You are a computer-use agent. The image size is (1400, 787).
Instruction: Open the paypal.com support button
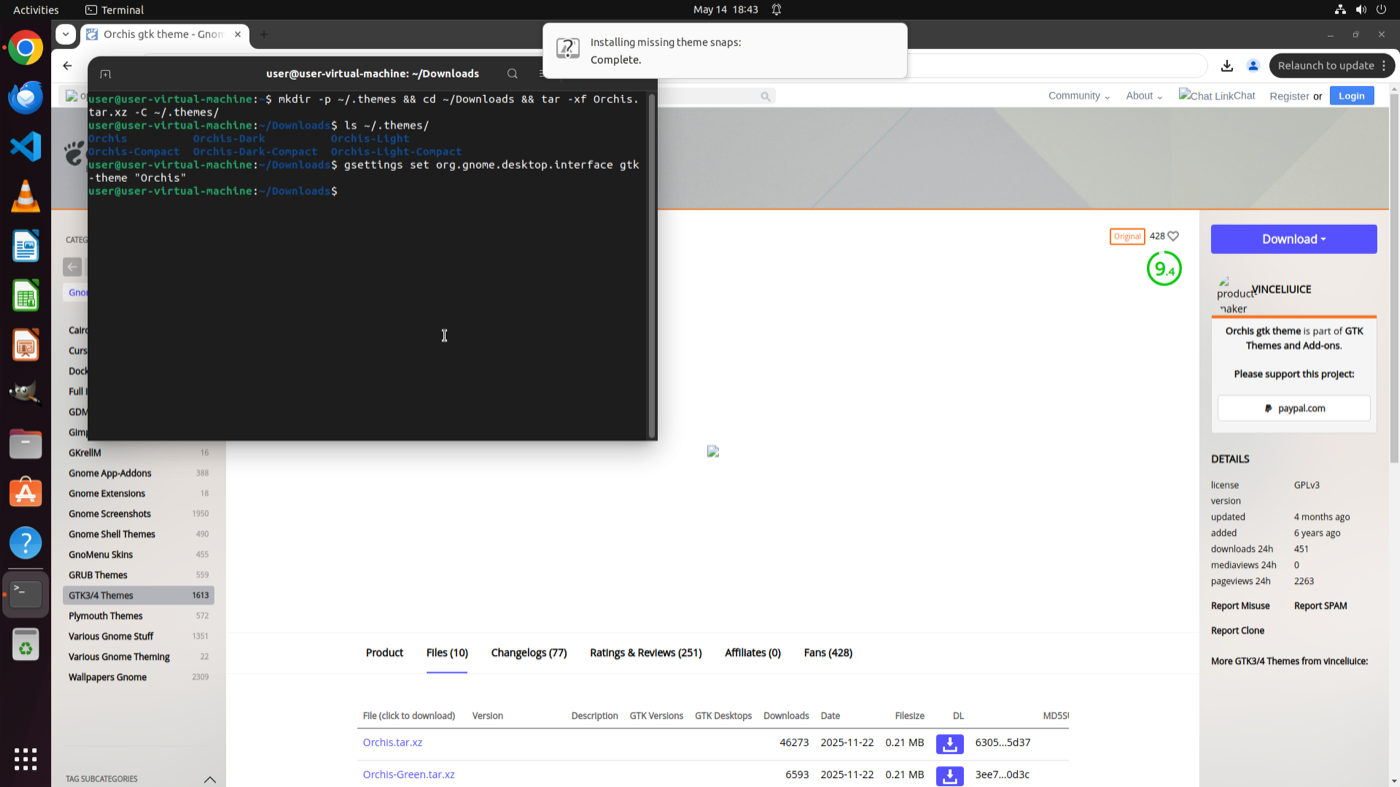coord(1294,408)
